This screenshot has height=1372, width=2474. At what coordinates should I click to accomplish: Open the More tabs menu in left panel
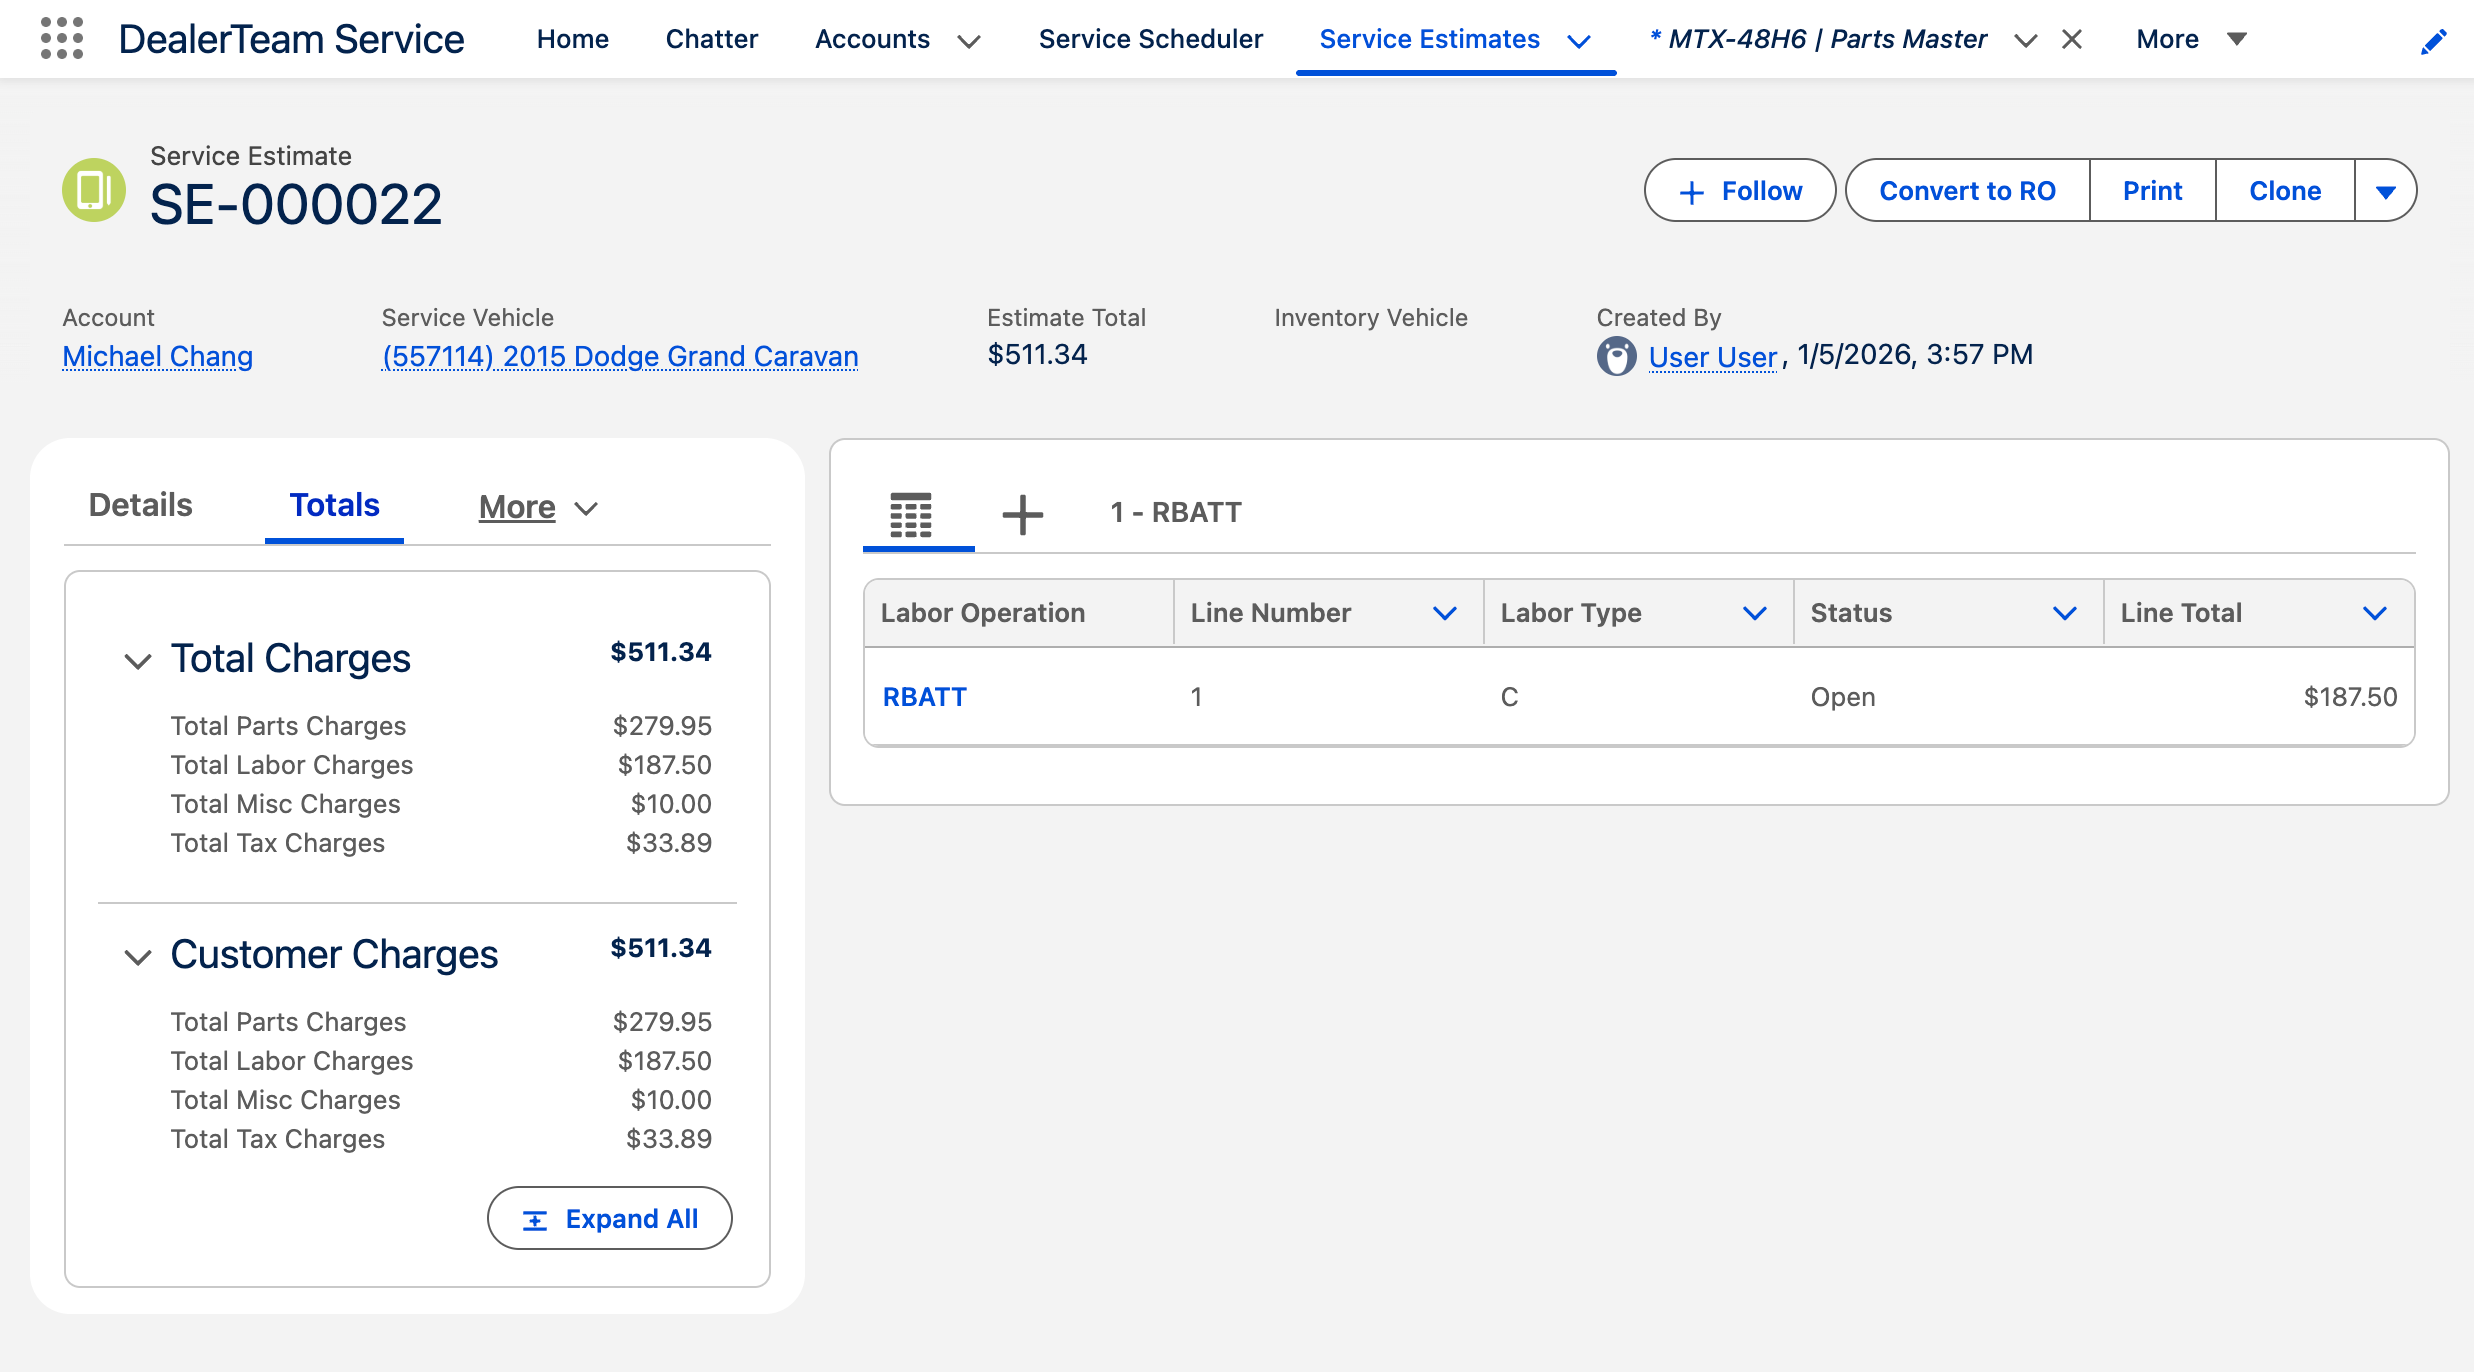[x=538, y=508]
